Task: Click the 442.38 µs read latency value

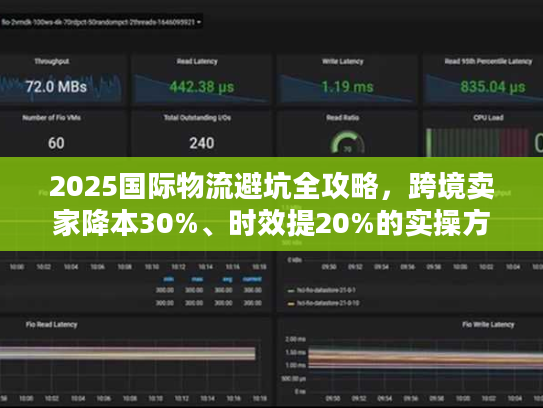Action: pos(202,87)
